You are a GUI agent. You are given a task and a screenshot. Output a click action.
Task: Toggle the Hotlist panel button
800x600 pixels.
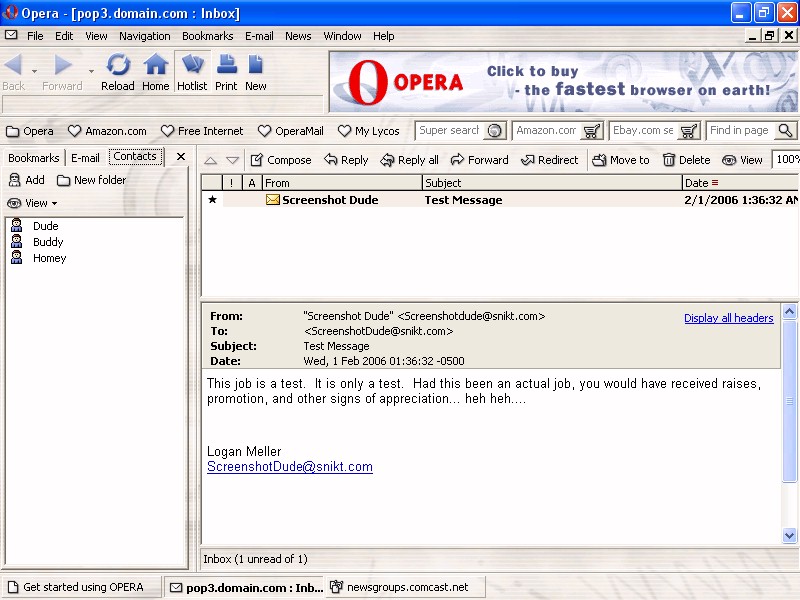[192, 71]
